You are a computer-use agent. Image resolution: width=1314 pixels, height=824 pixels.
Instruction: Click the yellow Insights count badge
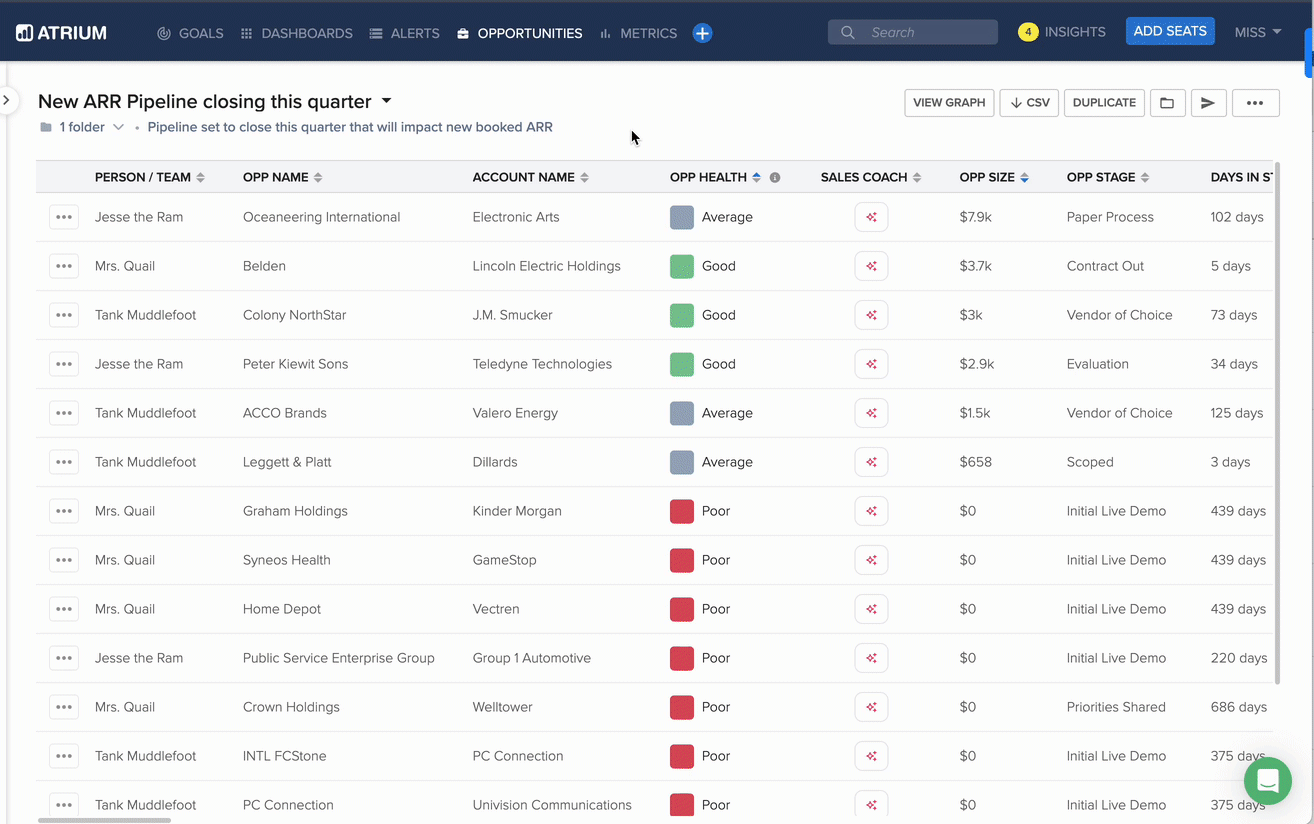[1028, 32]
